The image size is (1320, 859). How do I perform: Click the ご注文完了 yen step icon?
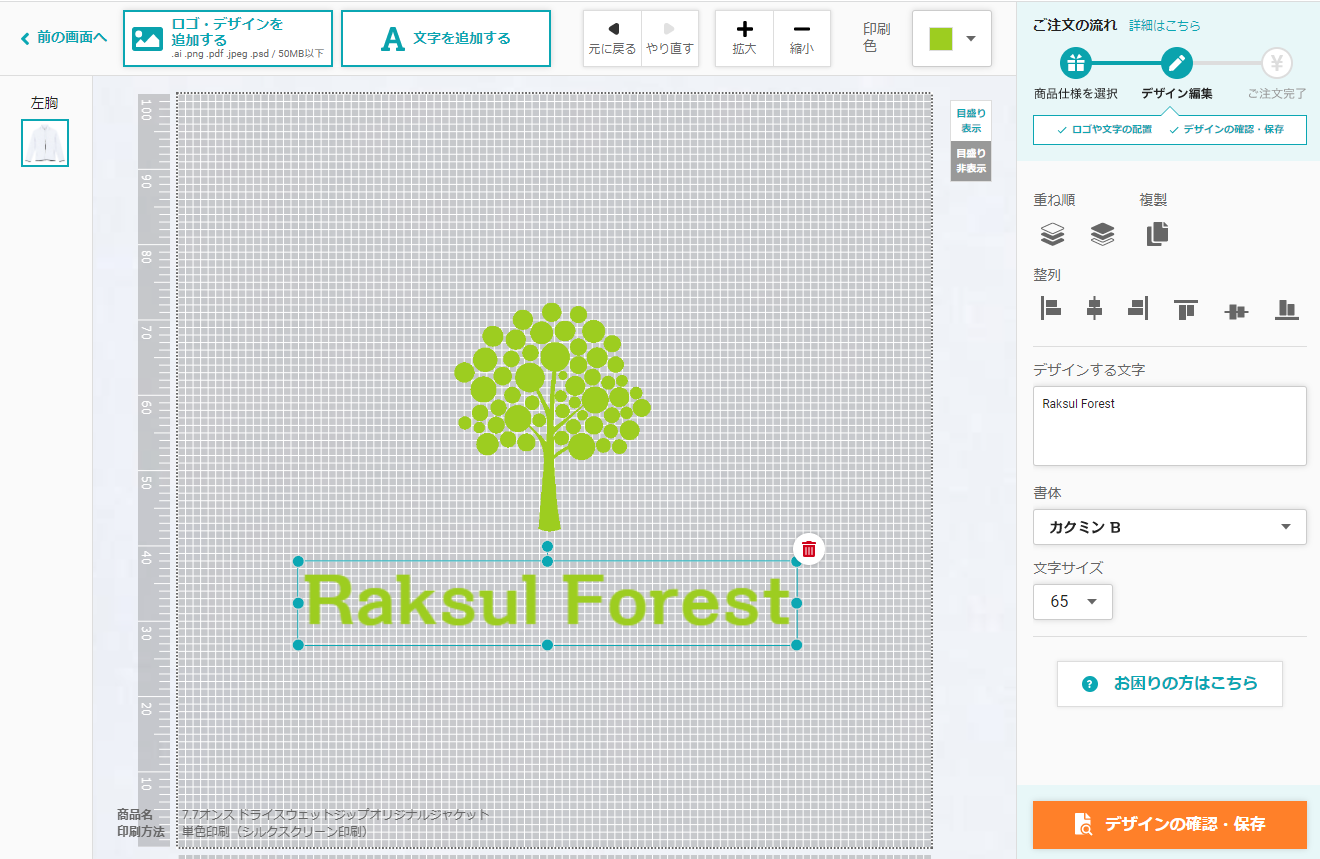1277,64
